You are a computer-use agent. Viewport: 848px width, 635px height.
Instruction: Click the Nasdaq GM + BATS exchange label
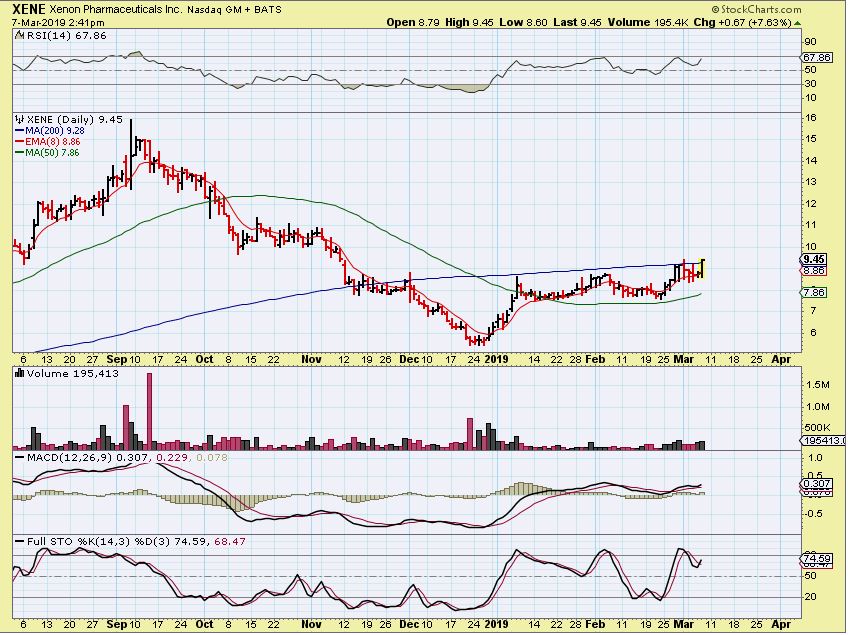[x=235, y=10]
